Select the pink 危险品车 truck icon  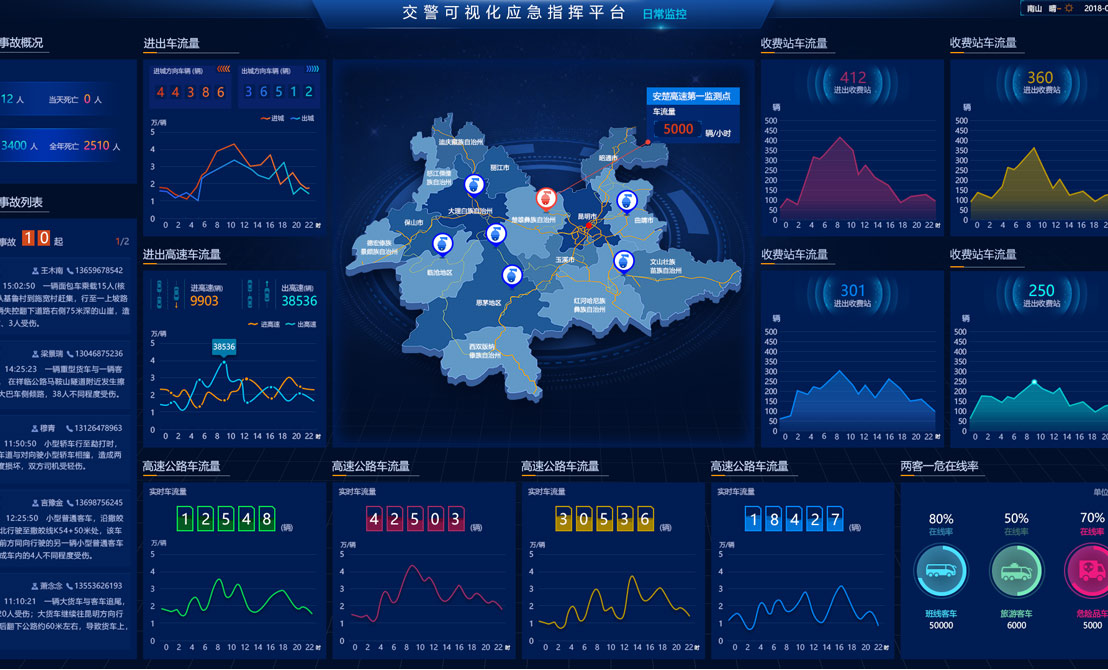(x=1089, y=572)
